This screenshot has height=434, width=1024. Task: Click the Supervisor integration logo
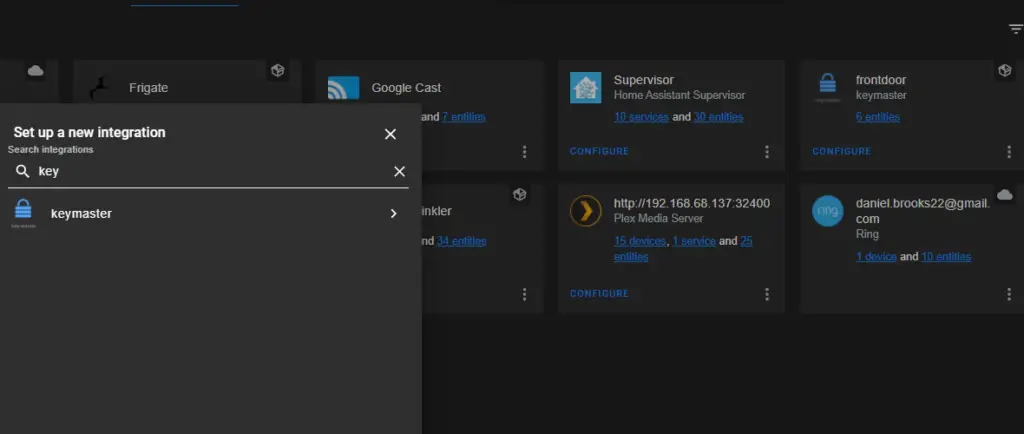(586, 87)
